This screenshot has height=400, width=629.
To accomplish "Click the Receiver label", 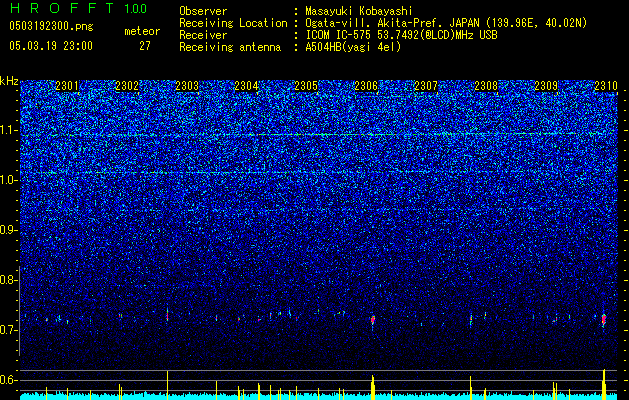I will click(203, 35).
